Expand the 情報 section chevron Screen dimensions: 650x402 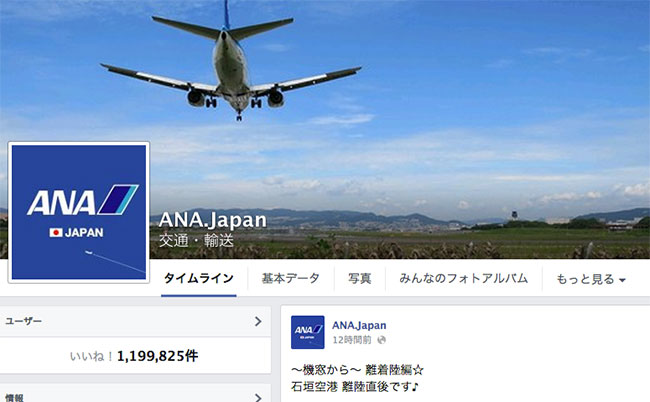258,397
